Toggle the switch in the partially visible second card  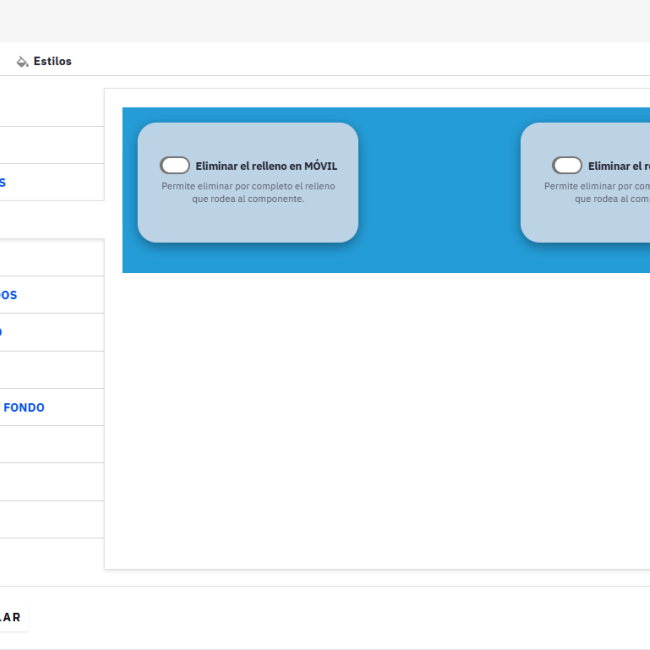[567, 165]
